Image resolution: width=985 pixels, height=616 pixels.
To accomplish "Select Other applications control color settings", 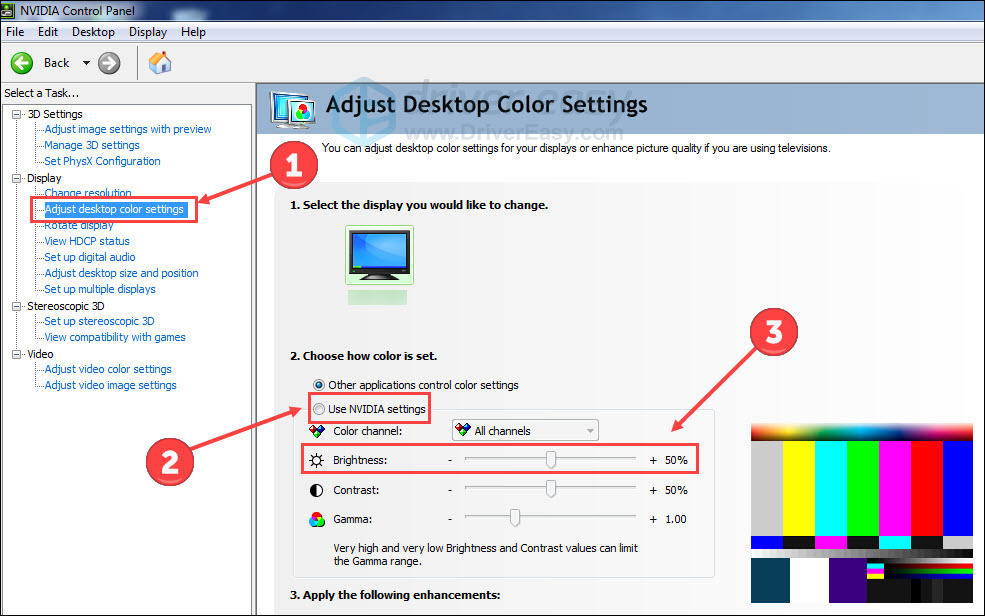I will point(319,385).
